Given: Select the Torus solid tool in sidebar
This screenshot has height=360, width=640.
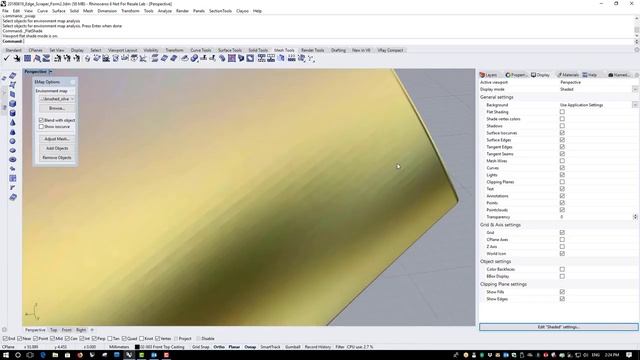Looking at the screenshot, I should (13, 160).
